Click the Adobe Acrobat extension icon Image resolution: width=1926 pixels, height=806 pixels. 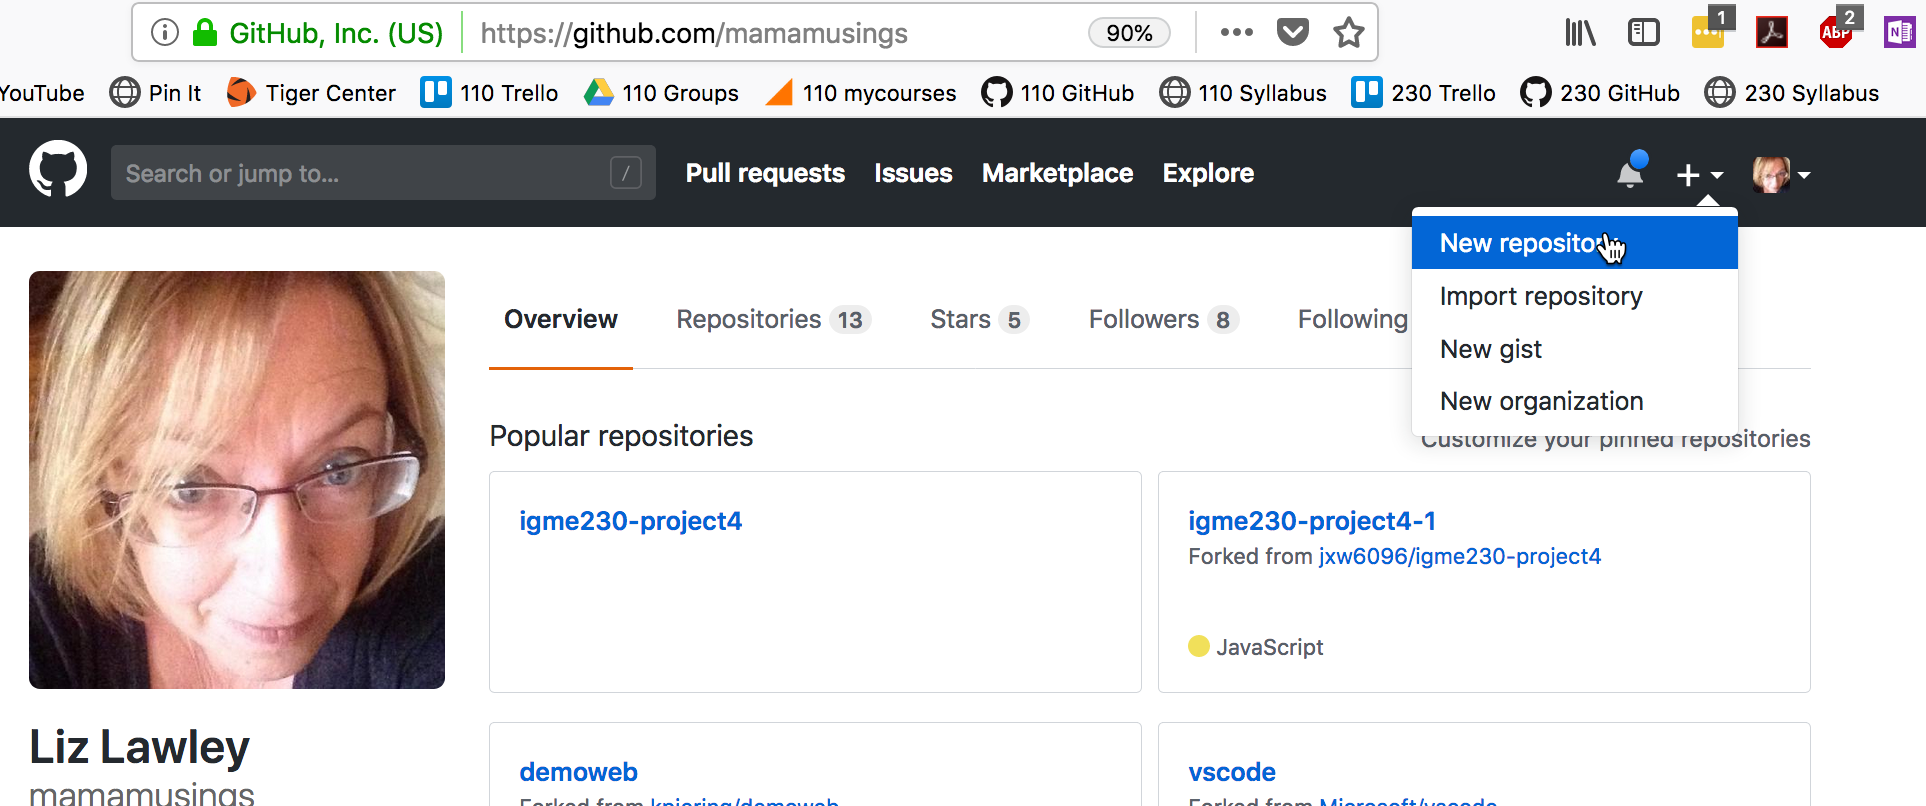[x=1772, y=33]
